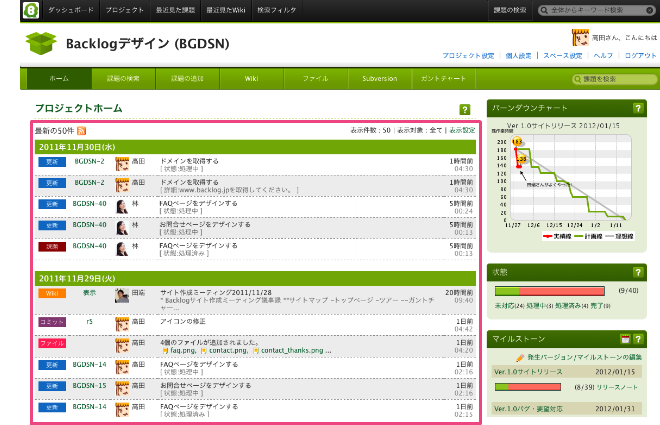Click the green box project icon
660x425 pixels.
(x=41, y=43)
